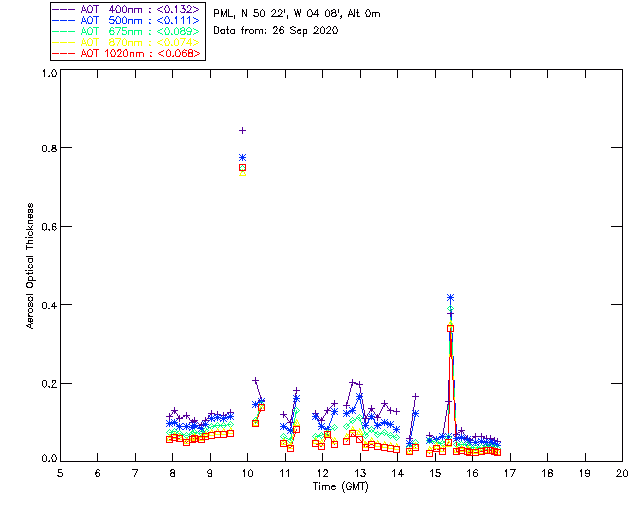Click the x-axis tick label 5
The image size is (640, 512).
pos(60,473)
